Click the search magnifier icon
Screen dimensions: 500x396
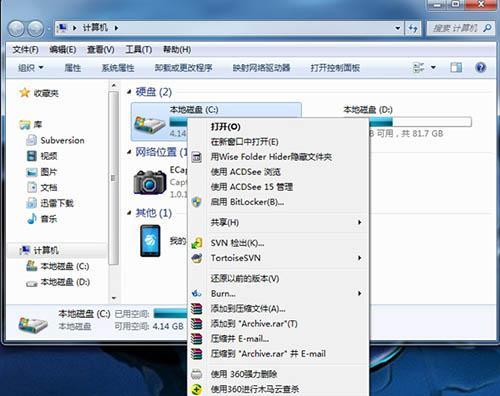point(487,28)
